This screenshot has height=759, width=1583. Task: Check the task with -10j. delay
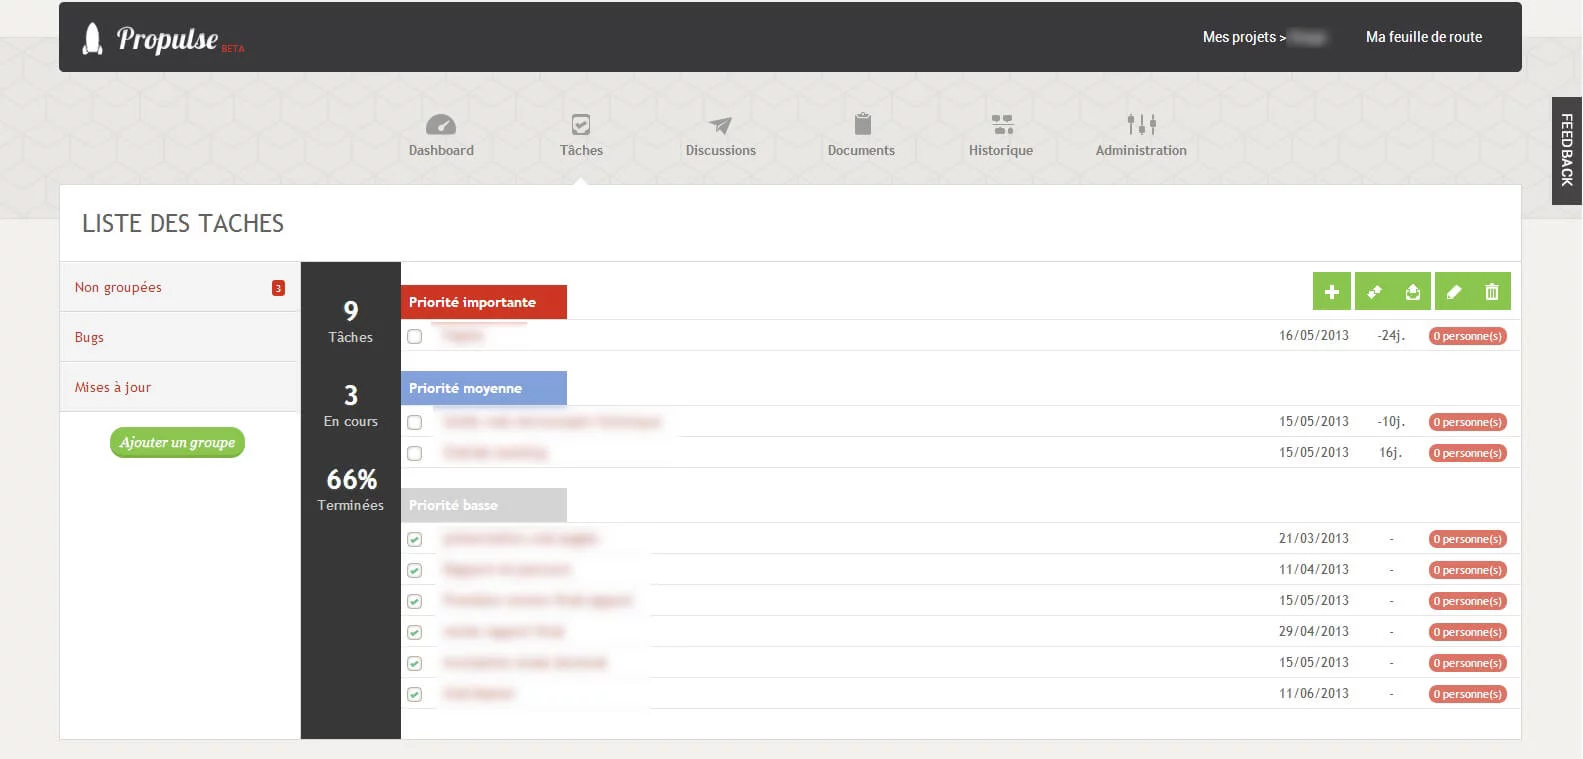(x=415, y=423)
